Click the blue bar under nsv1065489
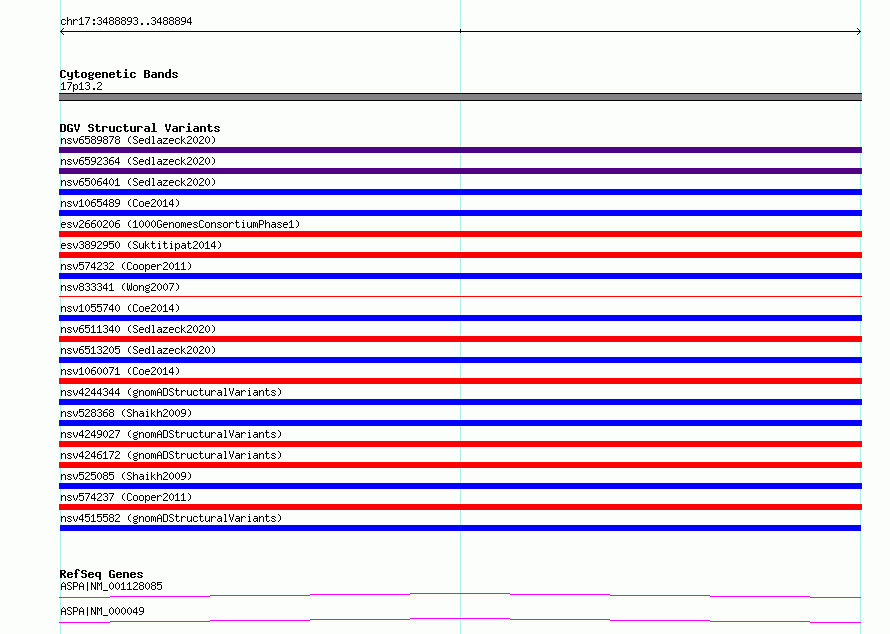890x634 pixels. pos(460,213)
